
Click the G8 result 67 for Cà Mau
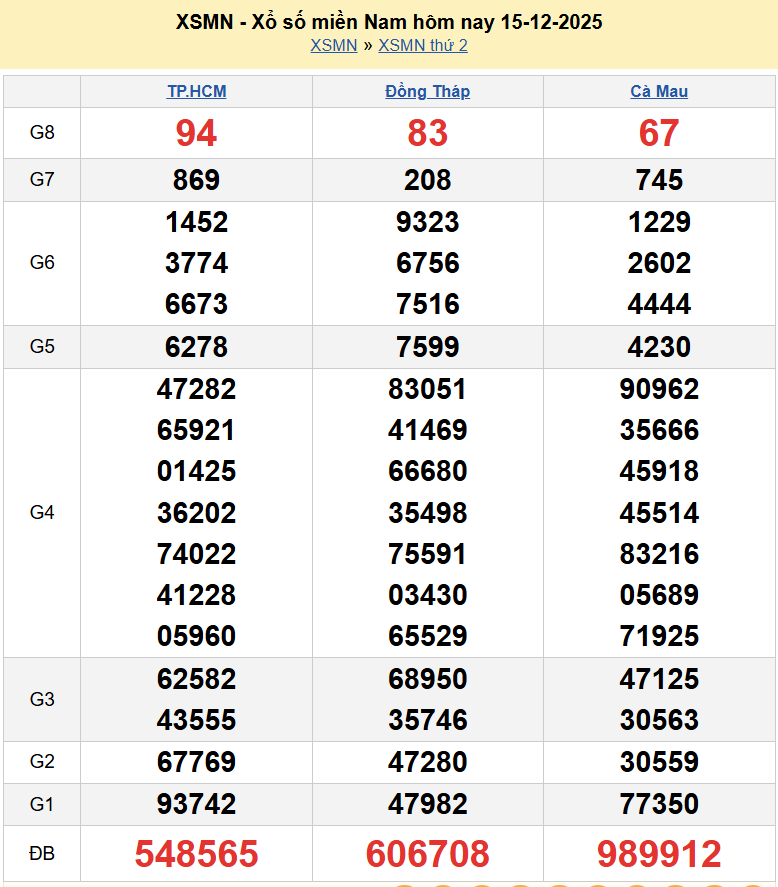(x=659, y=133)
